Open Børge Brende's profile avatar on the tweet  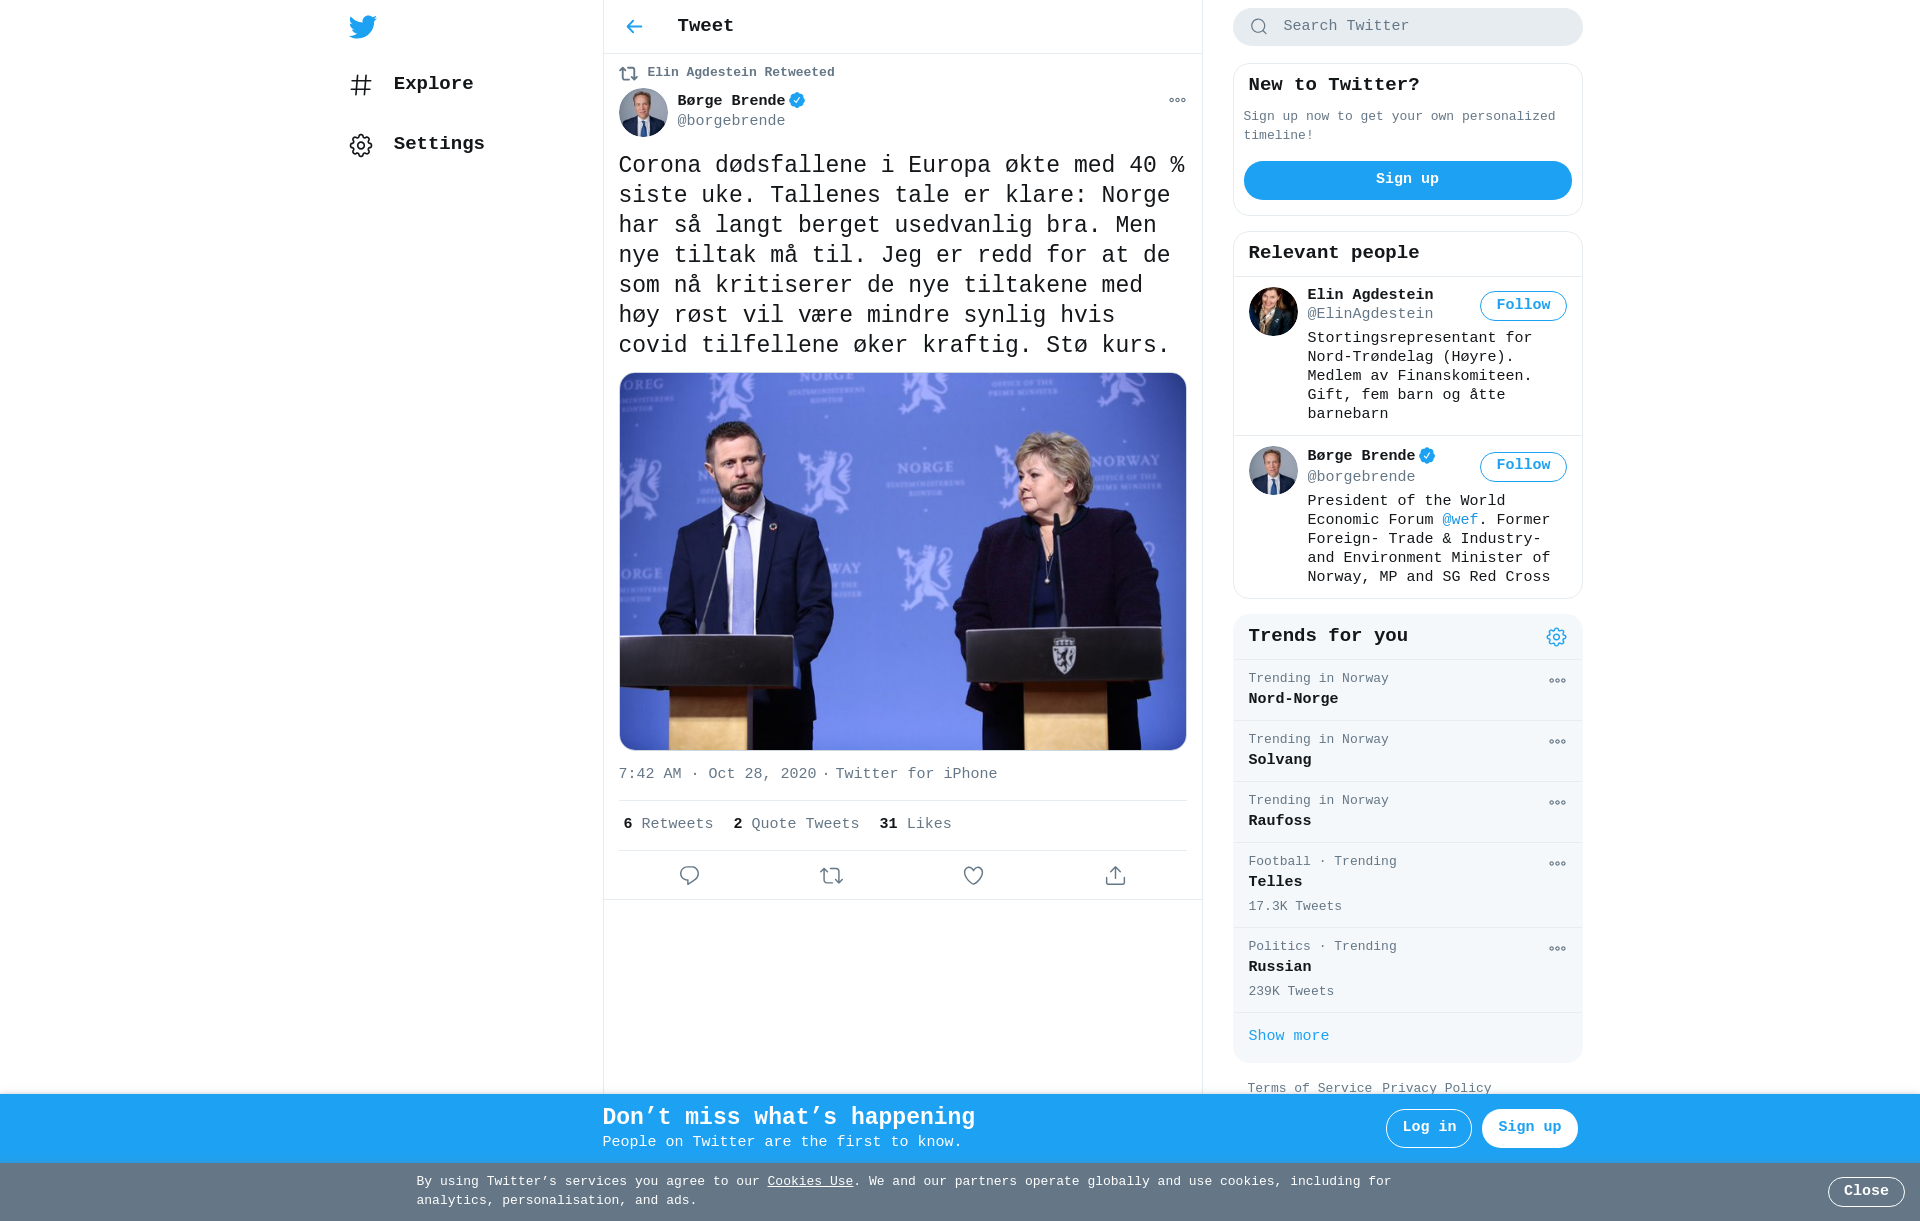(643, 112)
